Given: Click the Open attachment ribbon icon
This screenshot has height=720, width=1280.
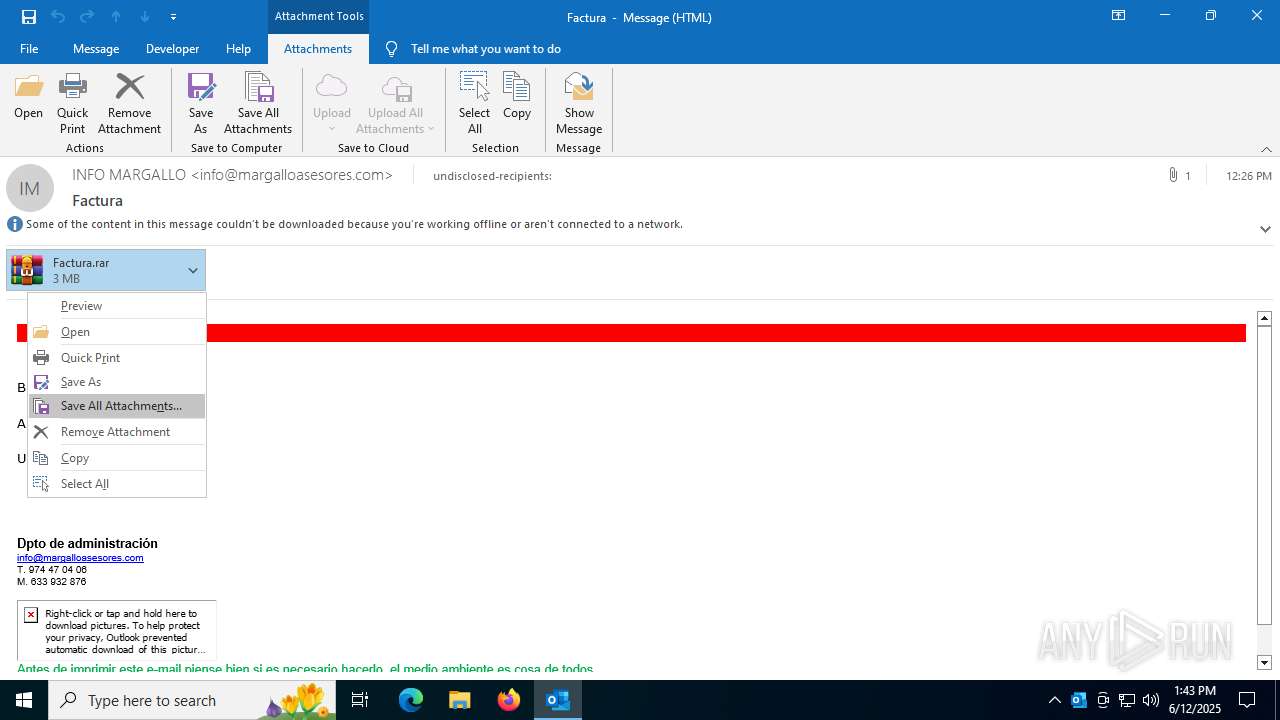Looking at the screenshot, I should coord(28,97).
